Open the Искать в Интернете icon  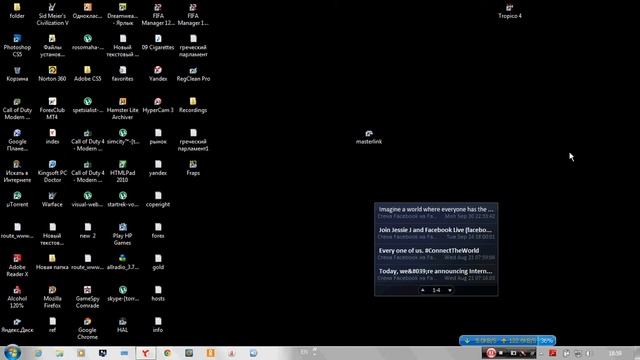pos(17,171)
